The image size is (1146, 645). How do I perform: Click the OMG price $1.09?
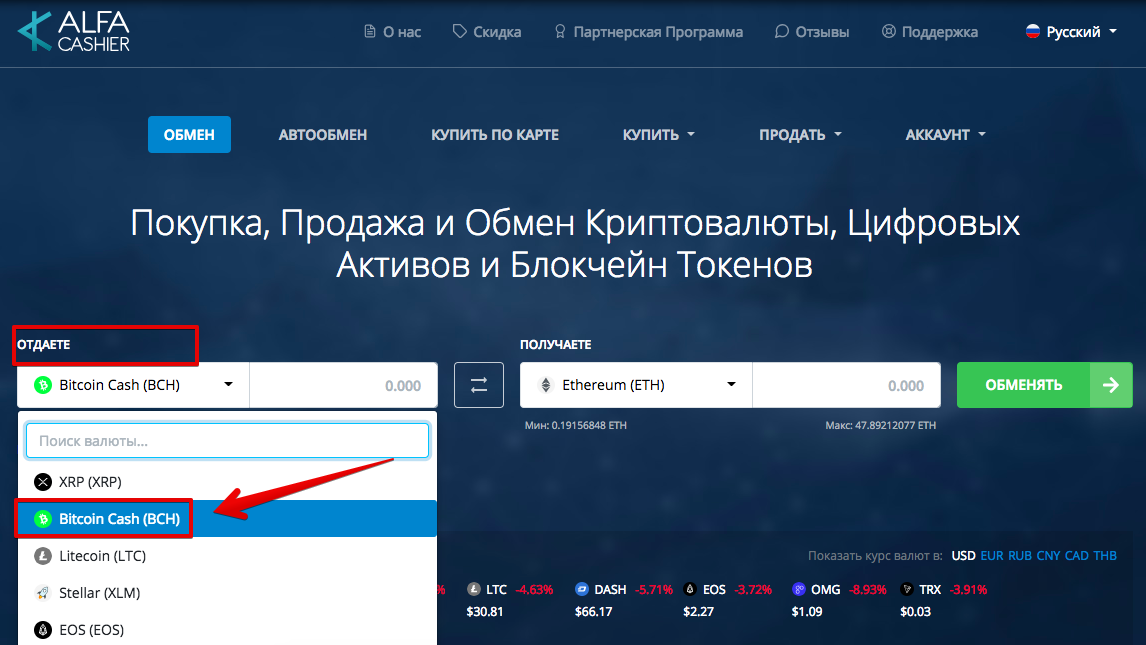tap(807, 611)
